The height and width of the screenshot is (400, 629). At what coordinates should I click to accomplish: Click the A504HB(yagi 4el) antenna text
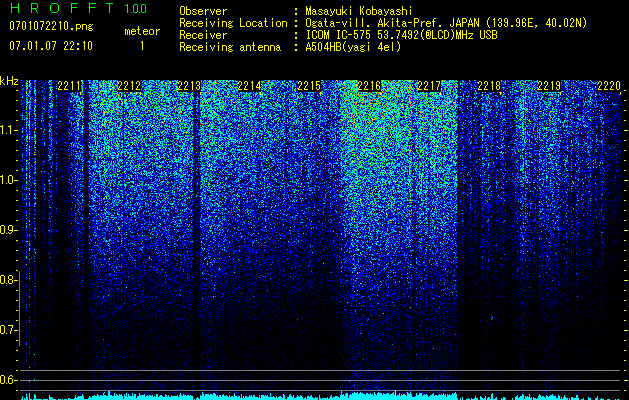[353, 47]
